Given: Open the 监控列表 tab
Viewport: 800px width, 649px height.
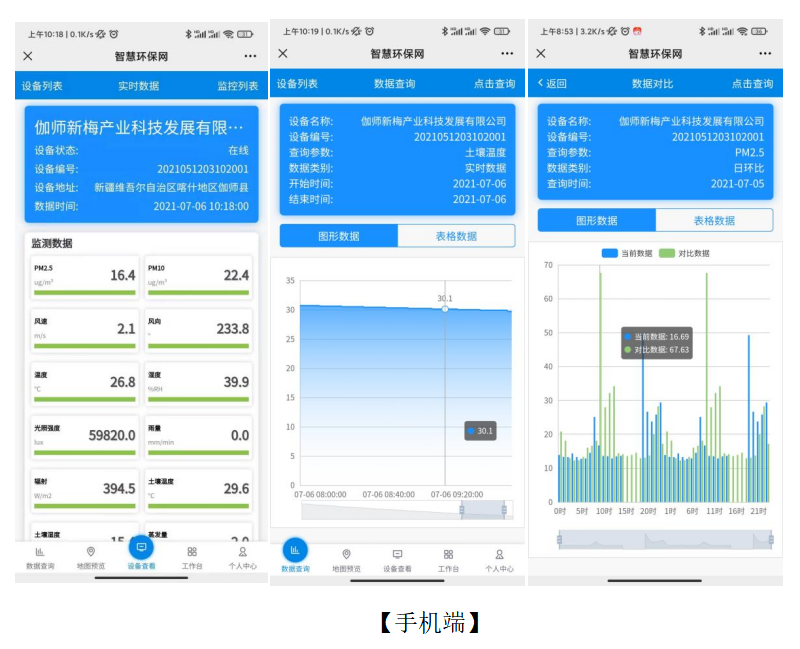Looking at the screenshot, I should 238,86.
